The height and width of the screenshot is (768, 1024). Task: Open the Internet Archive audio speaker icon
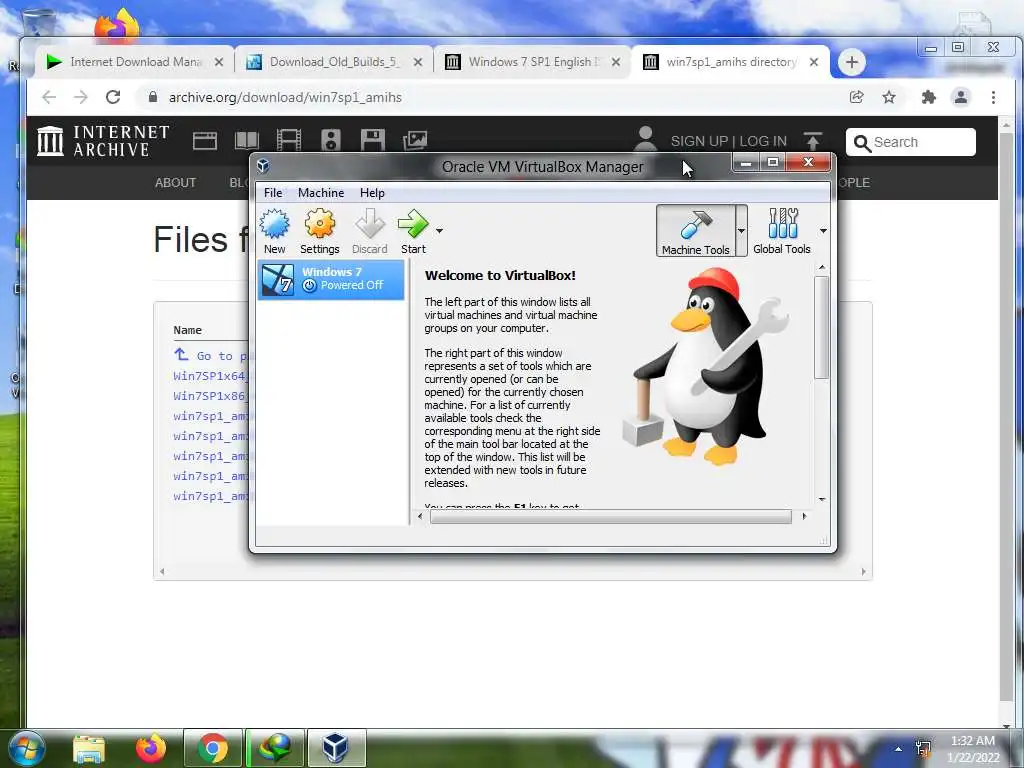330,140
